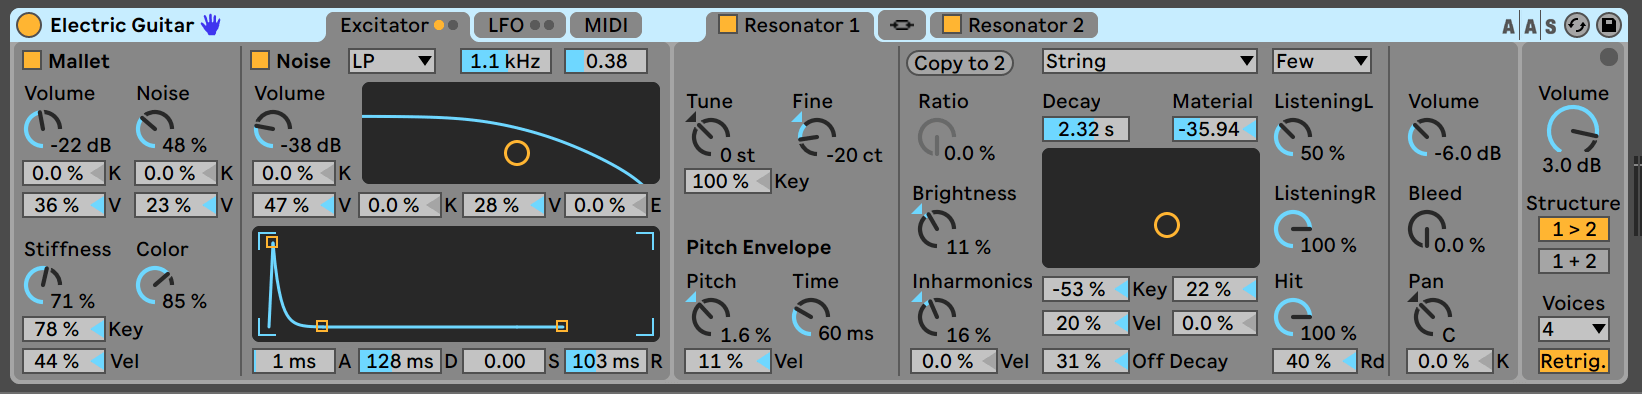
Task: Adjust the Mallet Noise amount knob
Action: coord(154,128)
